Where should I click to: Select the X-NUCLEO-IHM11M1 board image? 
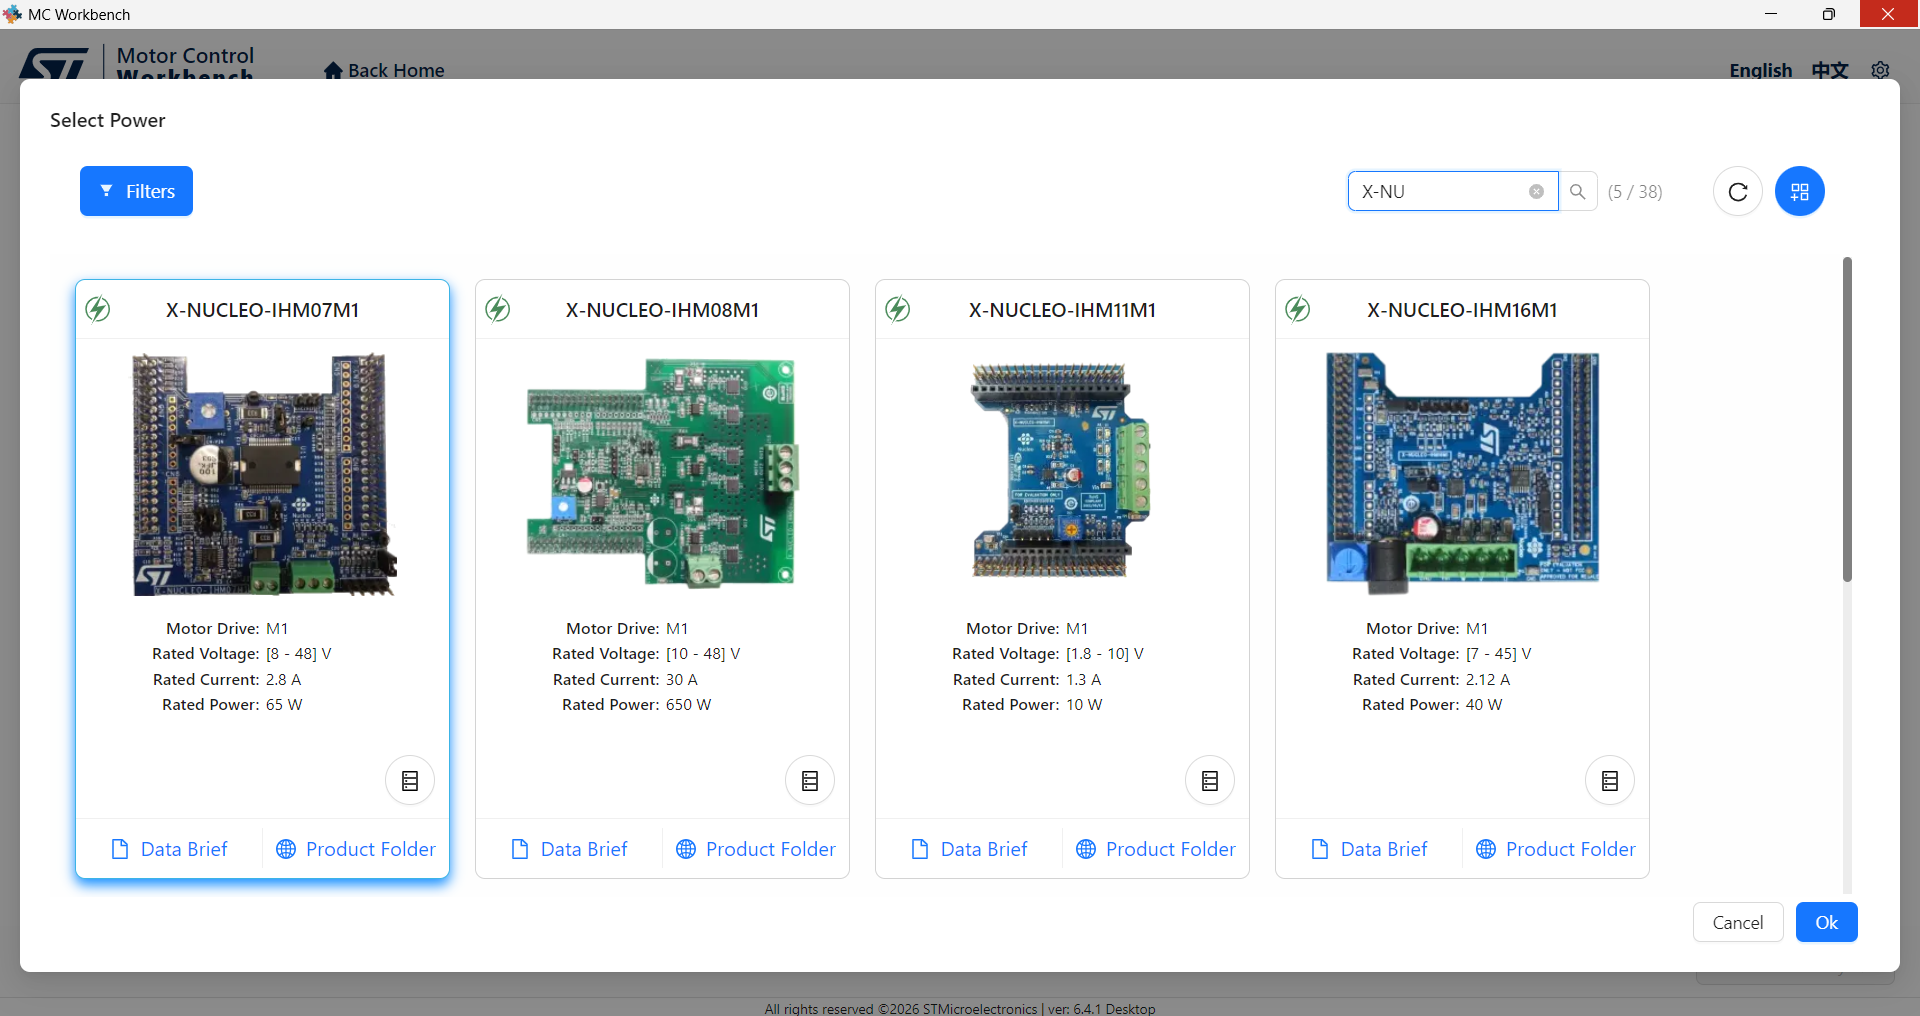(x=1062, y=470)
